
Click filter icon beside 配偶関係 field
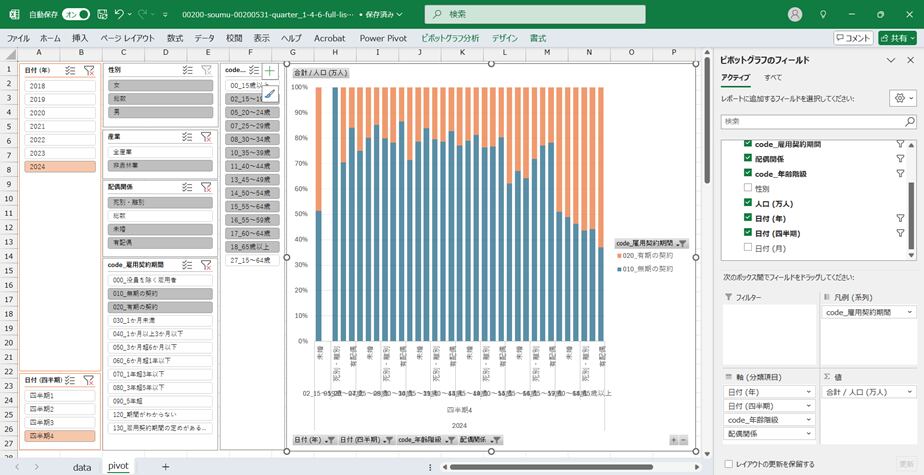pos(900,159)
